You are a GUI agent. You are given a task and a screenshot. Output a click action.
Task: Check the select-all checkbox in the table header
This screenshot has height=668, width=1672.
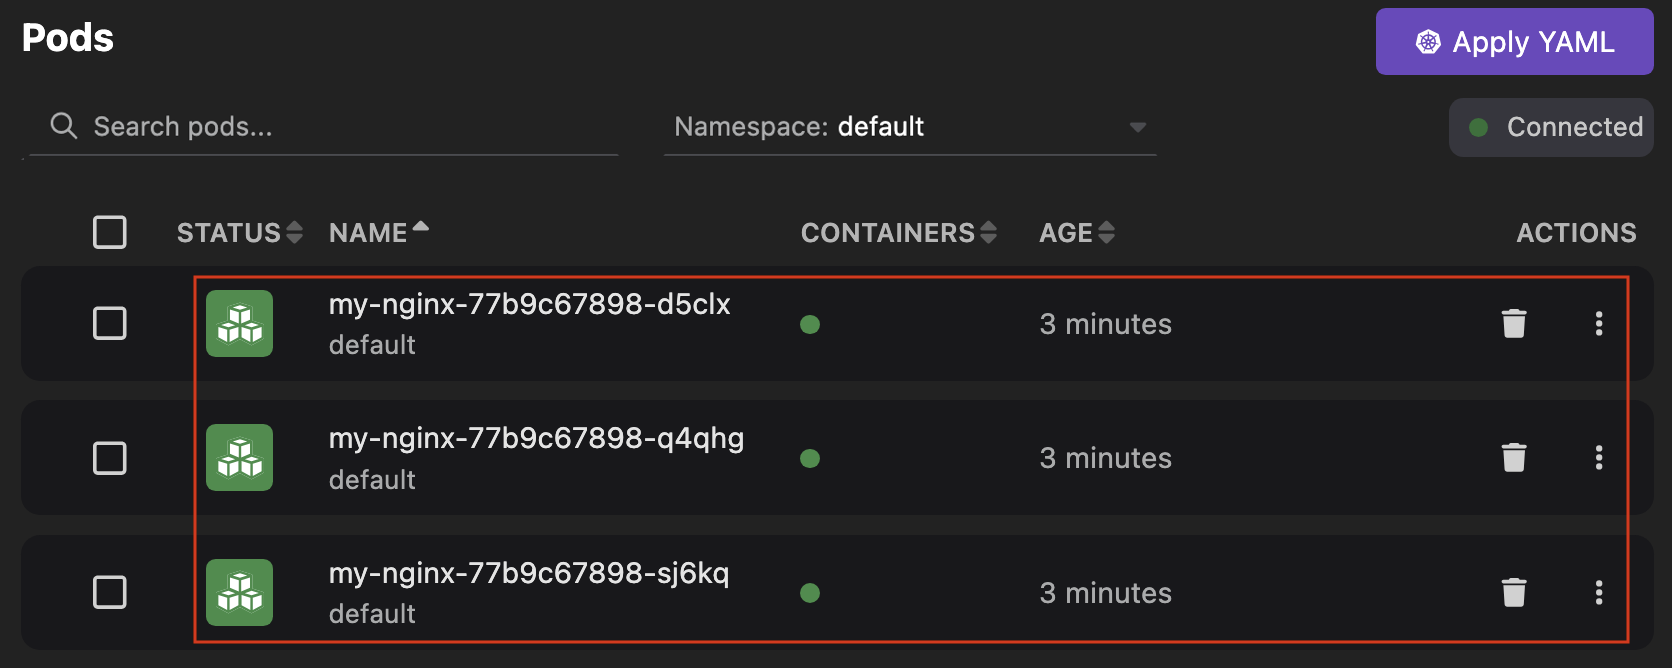[109, 232]
